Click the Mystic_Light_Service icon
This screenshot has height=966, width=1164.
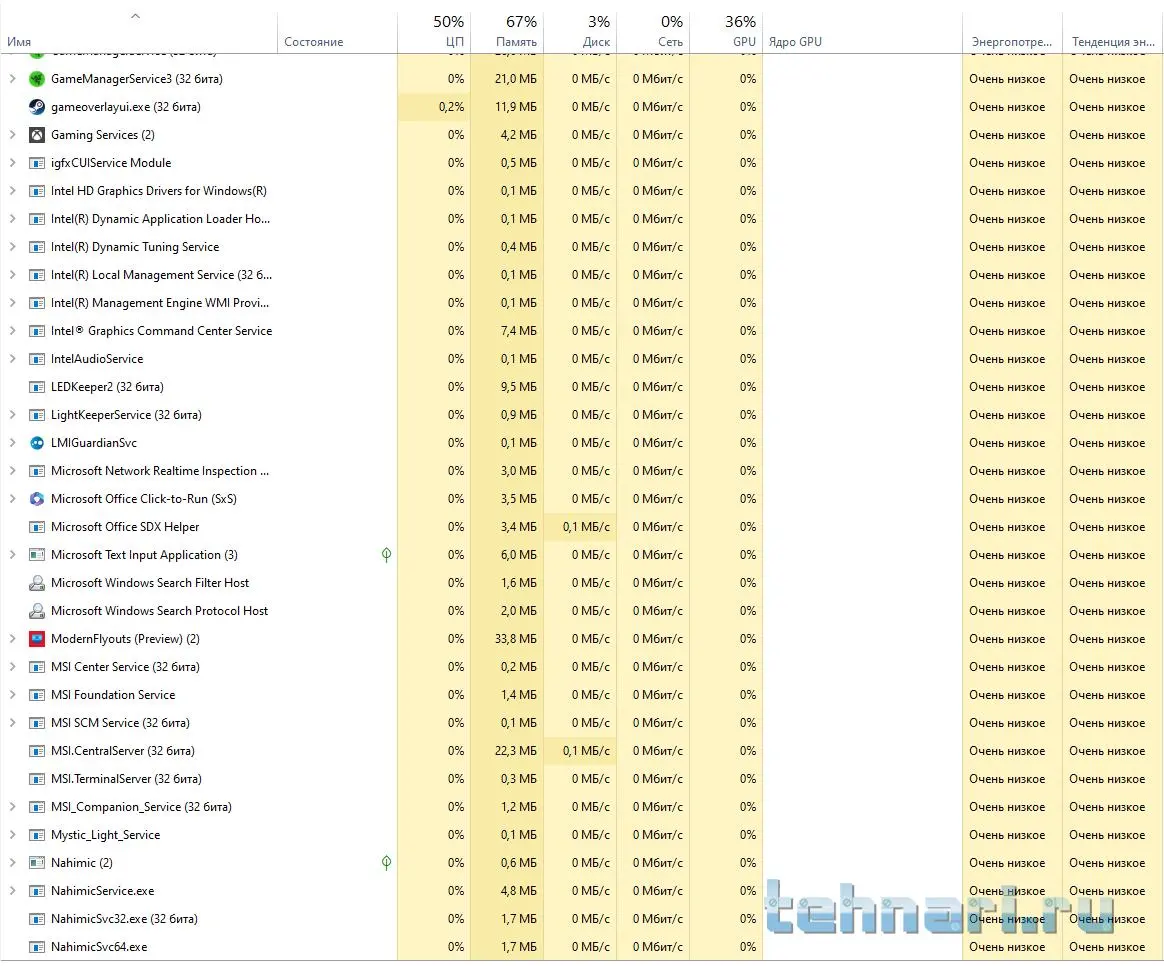[36, 835]
